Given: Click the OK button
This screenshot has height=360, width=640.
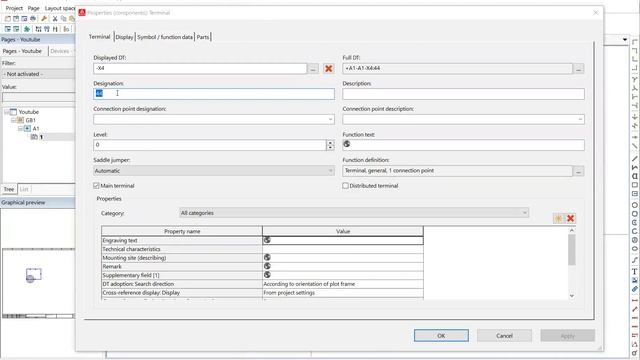Looking at the screenshot, I should [x=441, y=336].
